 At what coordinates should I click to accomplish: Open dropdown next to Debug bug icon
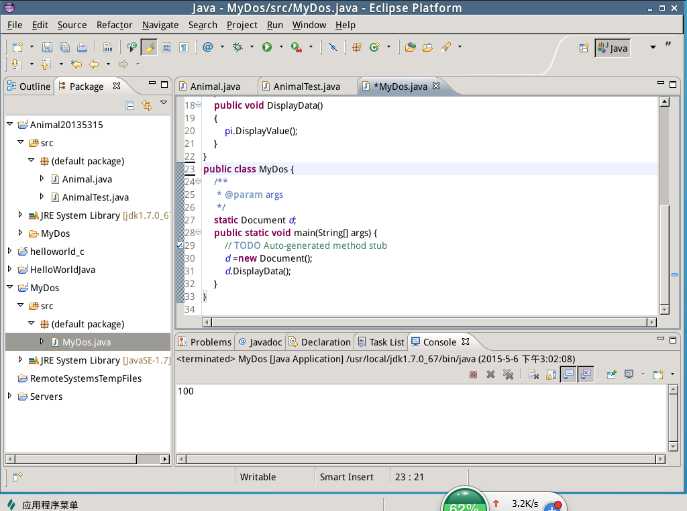click(251, 46)
